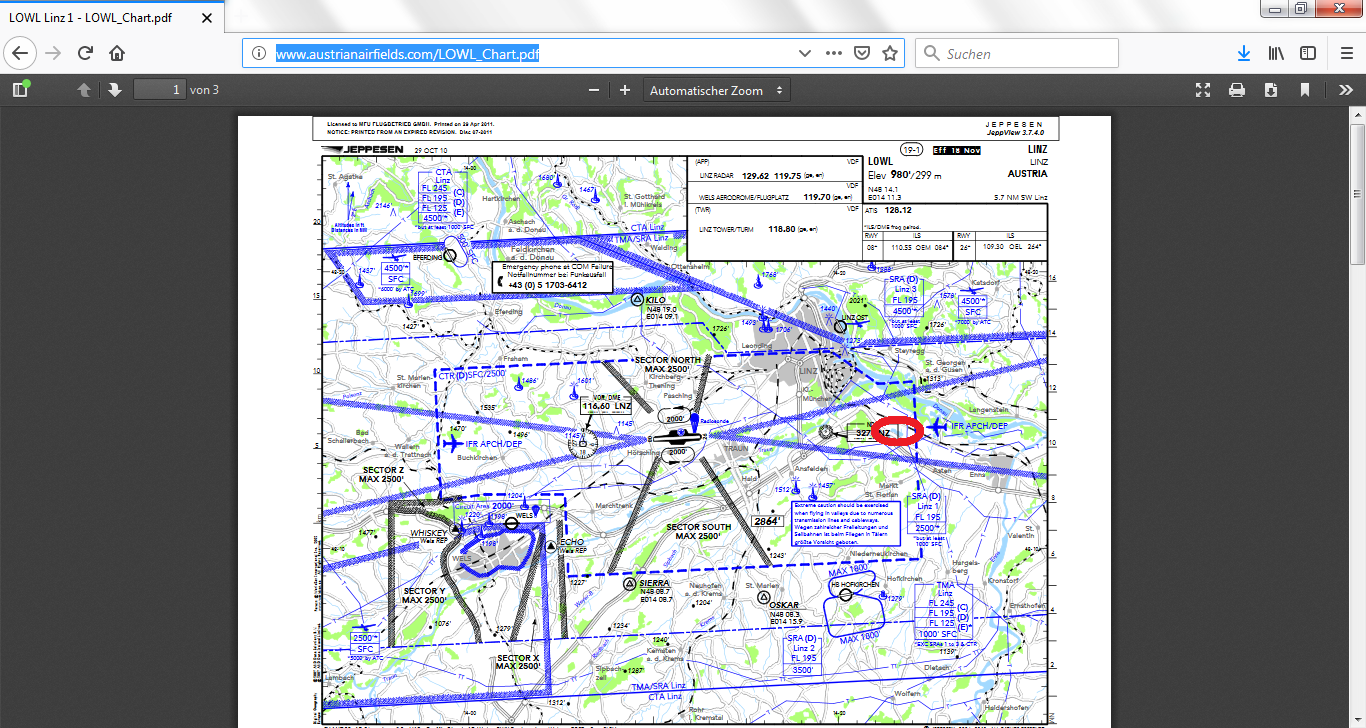This screenshot has width=1366, height=728.
Task: Show the address bar history dropdown
Action: point(805,53)
